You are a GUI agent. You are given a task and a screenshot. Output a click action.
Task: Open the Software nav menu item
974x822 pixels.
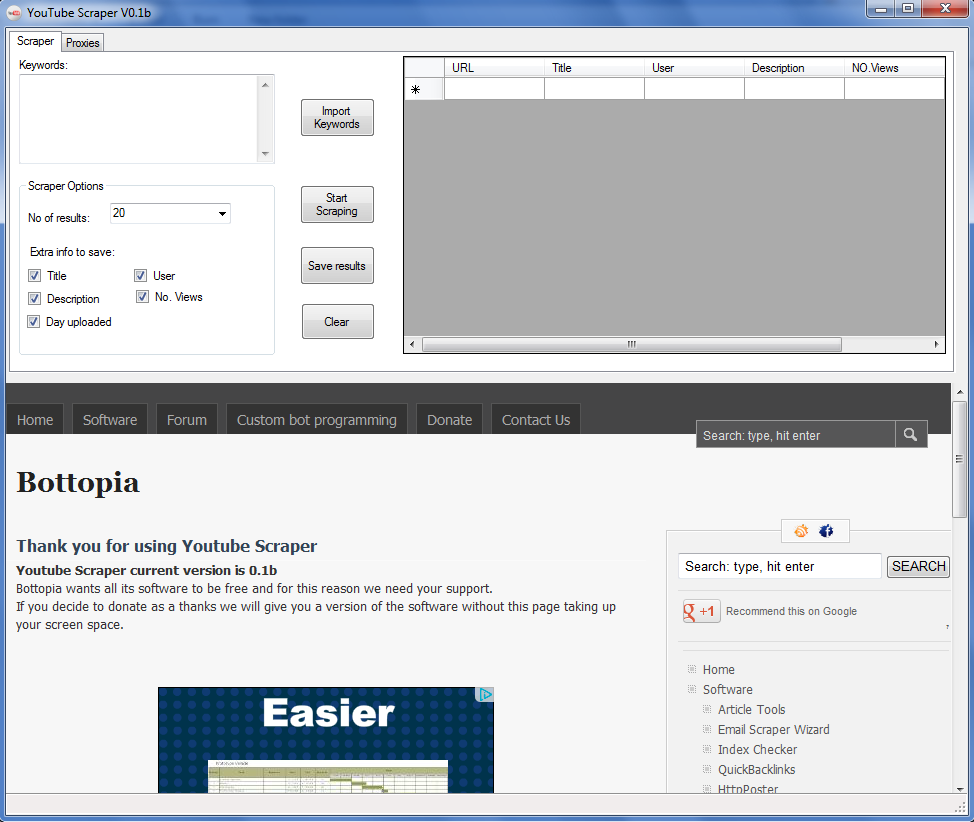point(110,420)
